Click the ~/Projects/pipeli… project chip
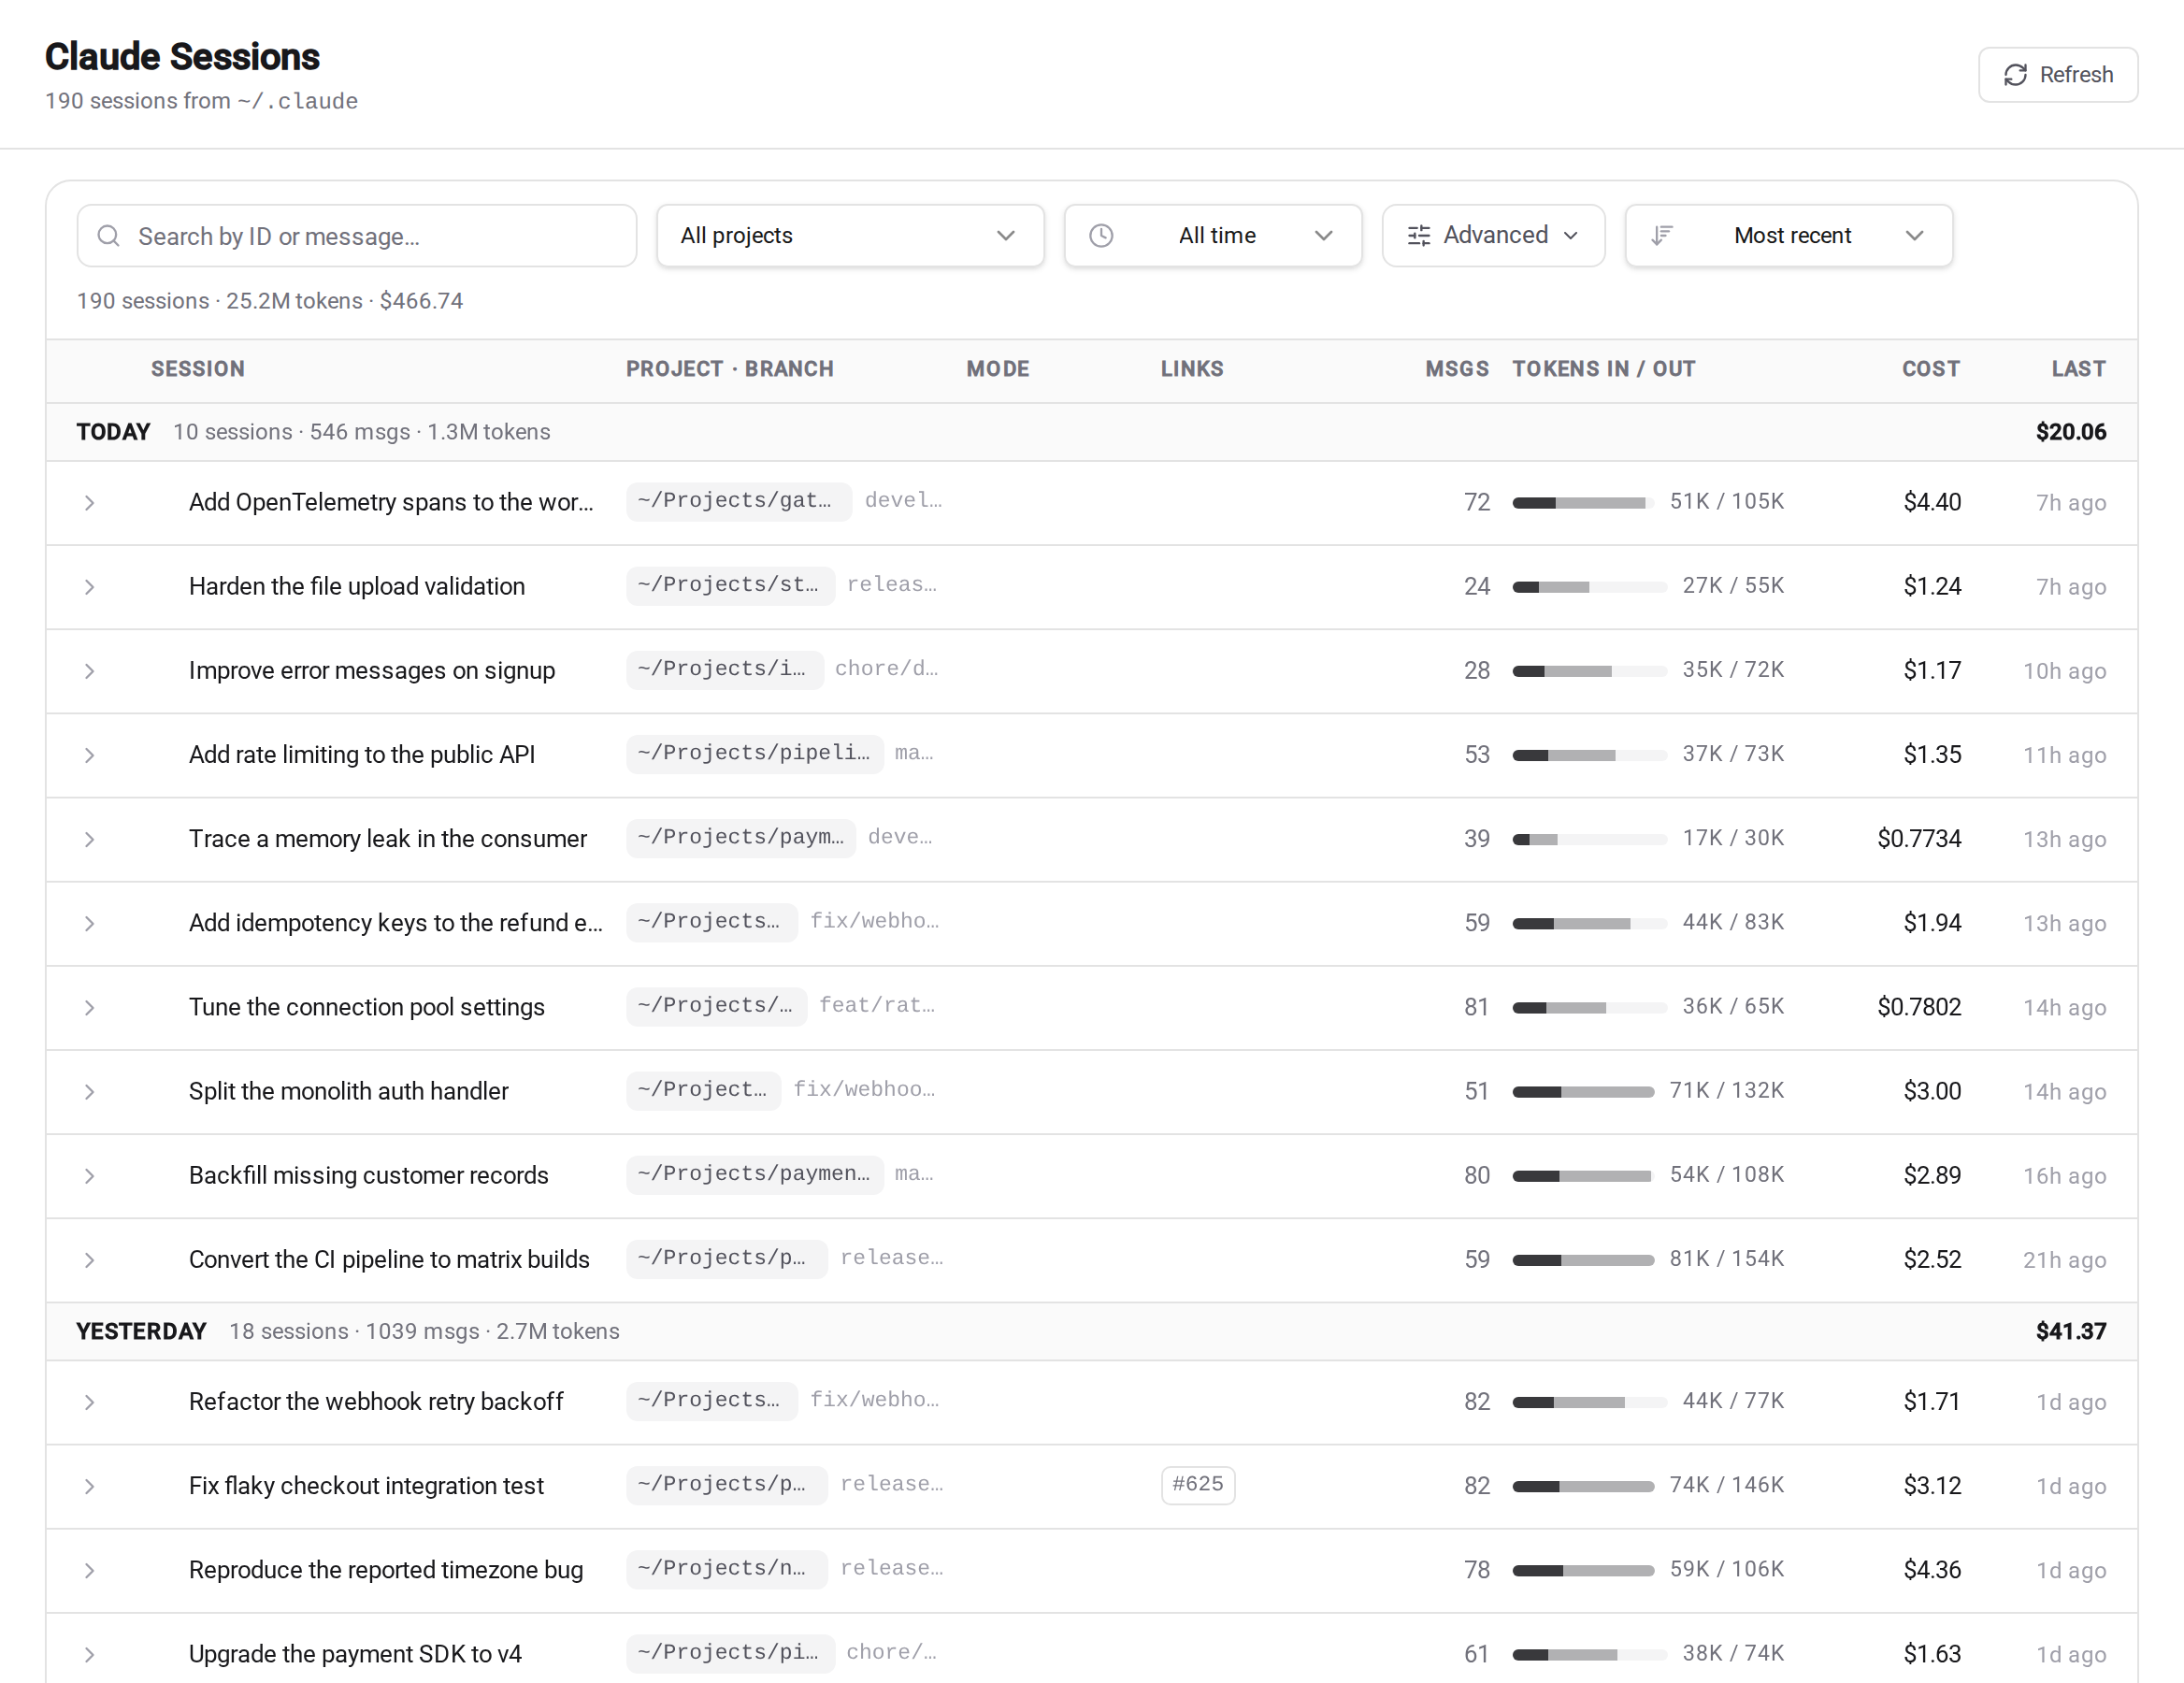The height and width of the screenshot is (1683, 2184). coord(754,753)
